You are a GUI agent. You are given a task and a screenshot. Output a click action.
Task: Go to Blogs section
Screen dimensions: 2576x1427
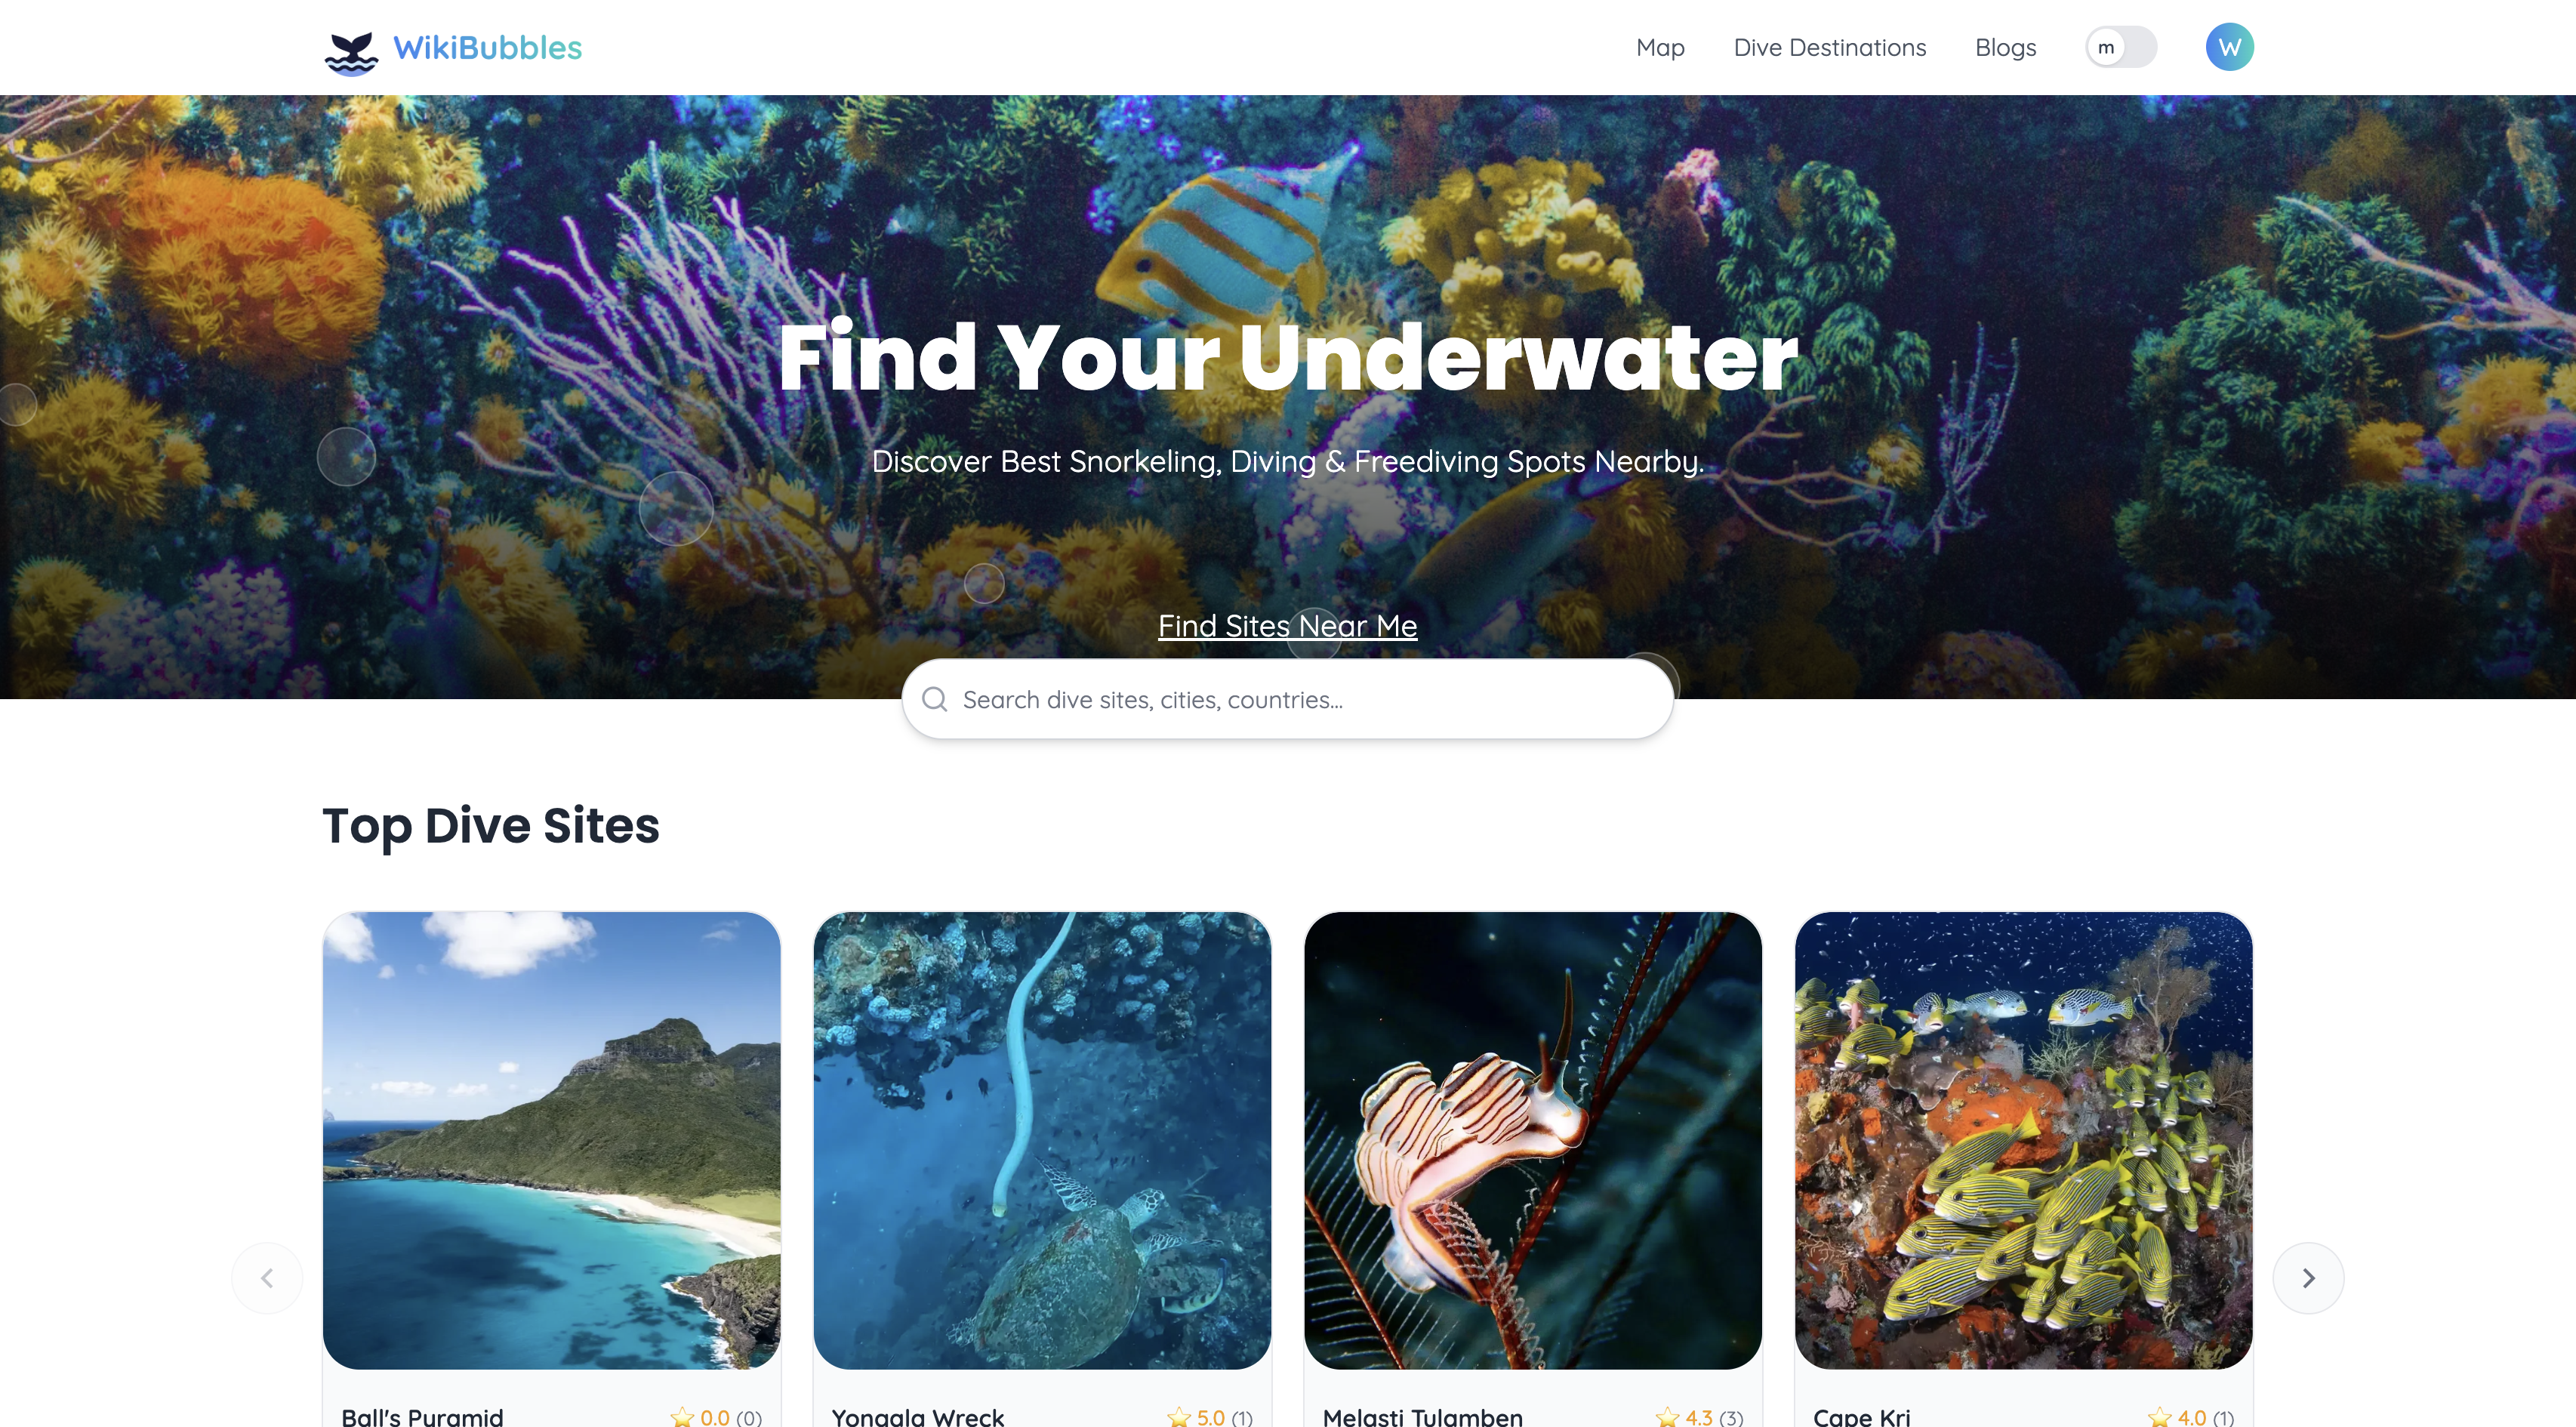2005,47
